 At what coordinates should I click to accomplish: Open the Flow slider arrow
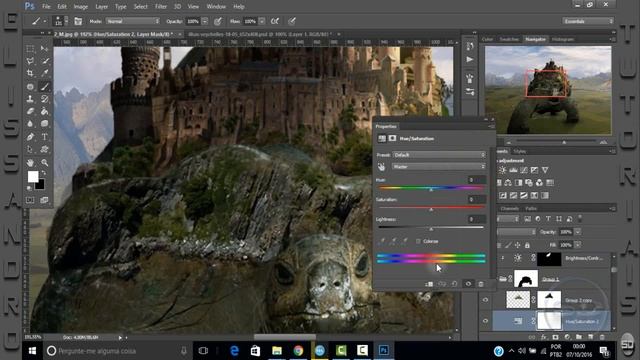[262, 21]
